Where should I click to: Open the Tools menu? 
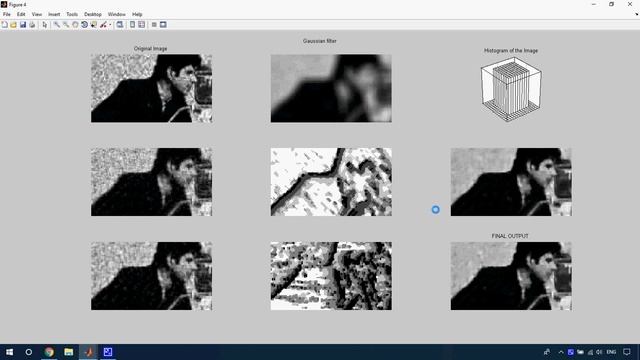72,14
